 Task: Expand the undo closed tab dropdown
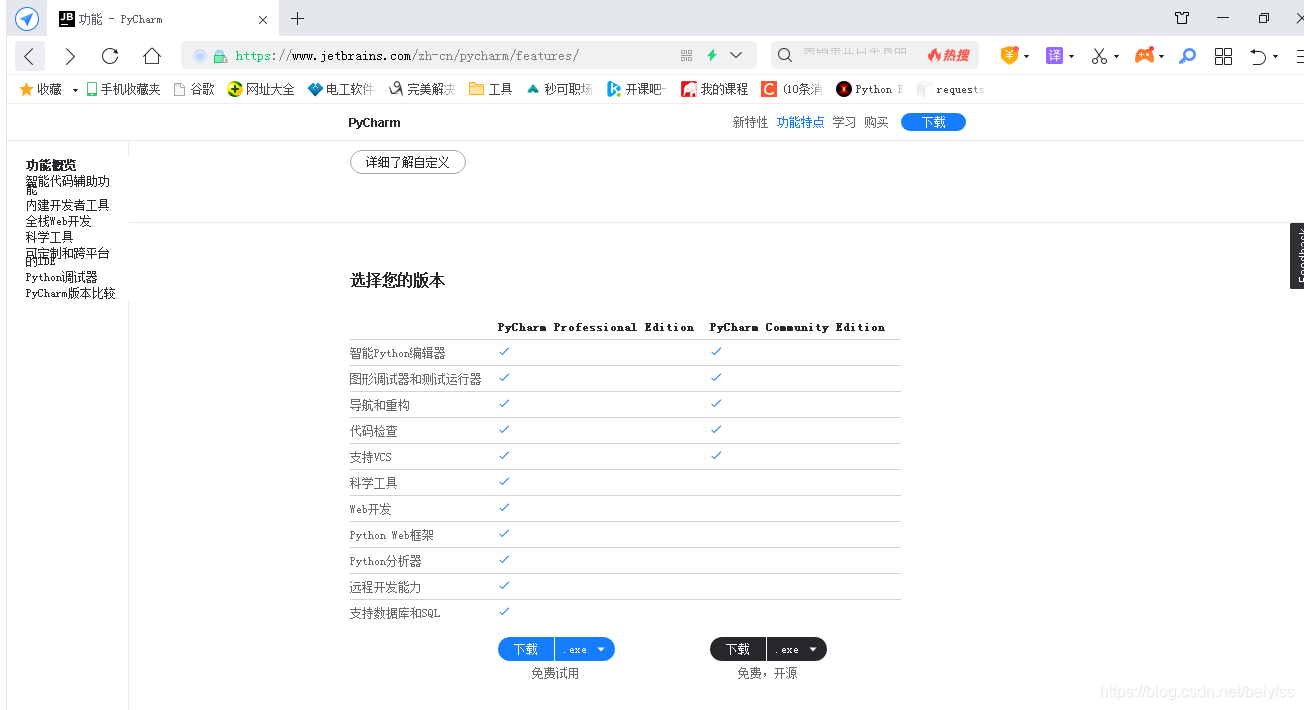pyautogui.click(x=1276, y=57)
